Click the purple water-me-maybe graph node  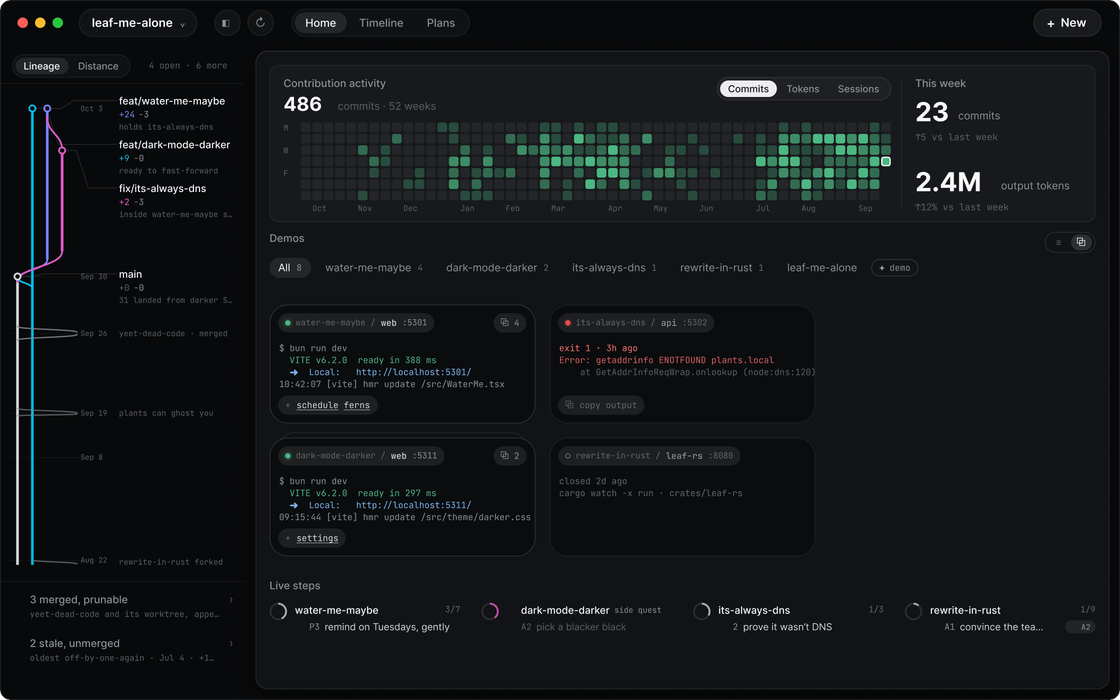pos(47,109)
